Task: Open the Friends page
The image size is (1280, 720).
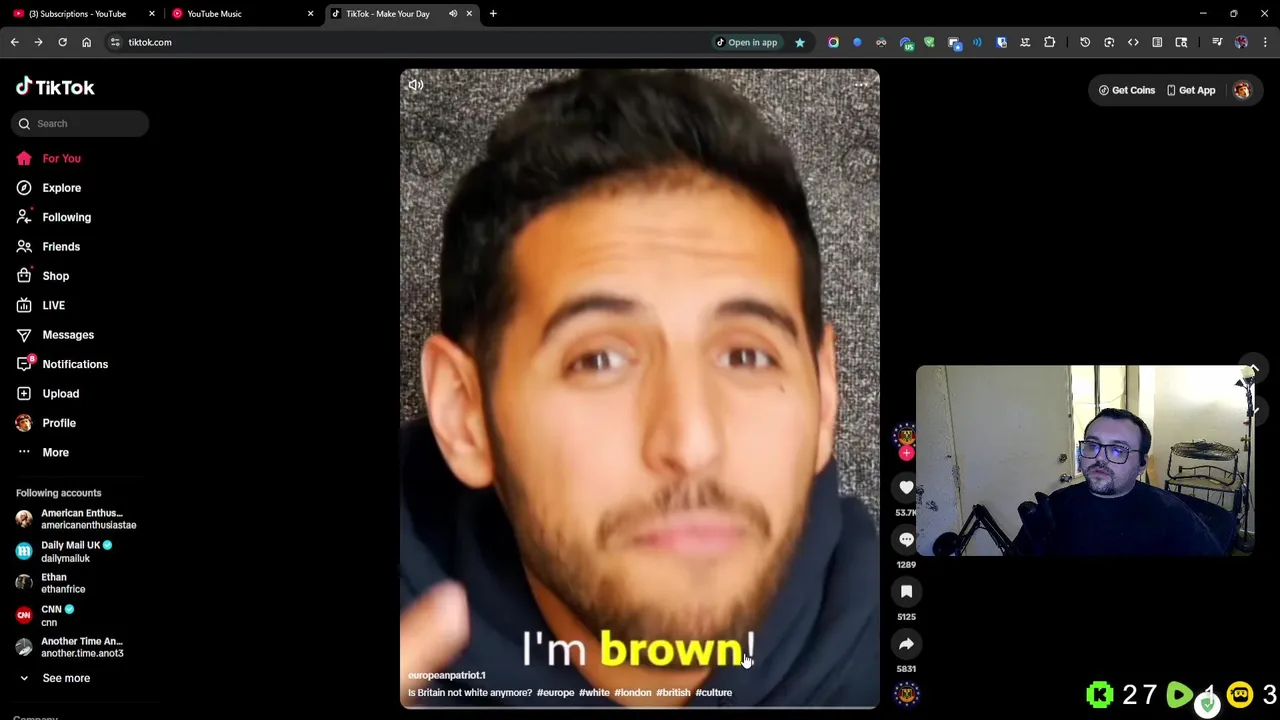Action: (61, 247)
